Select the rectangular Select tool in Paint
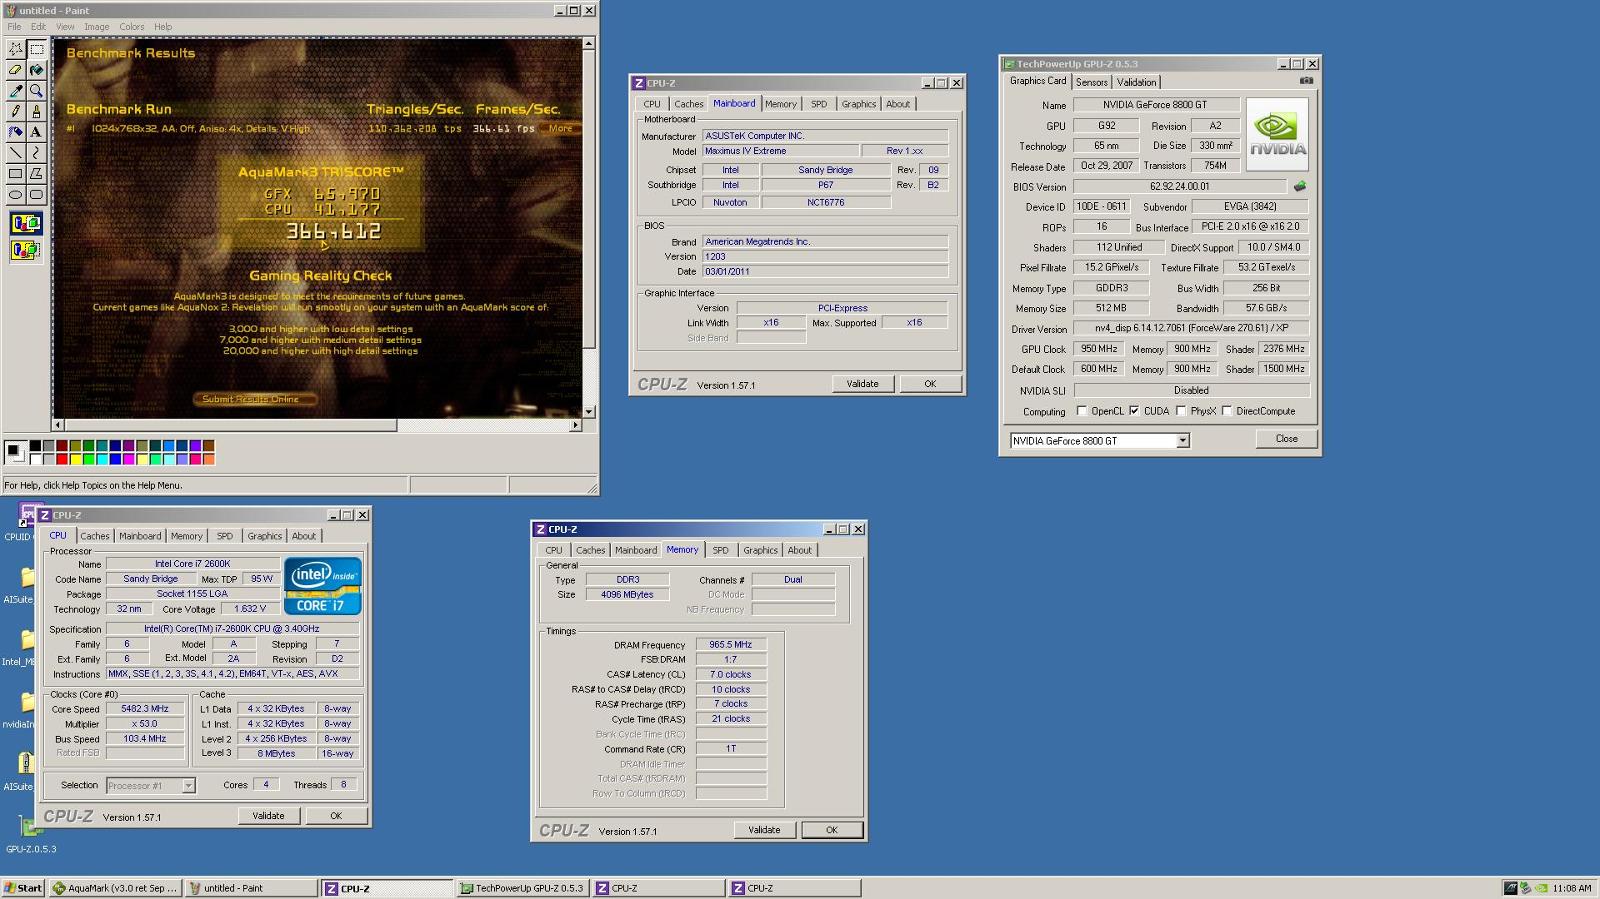The height and width of the screenshot is (899, 1600). pyautogui.click(x=36, y=49)
